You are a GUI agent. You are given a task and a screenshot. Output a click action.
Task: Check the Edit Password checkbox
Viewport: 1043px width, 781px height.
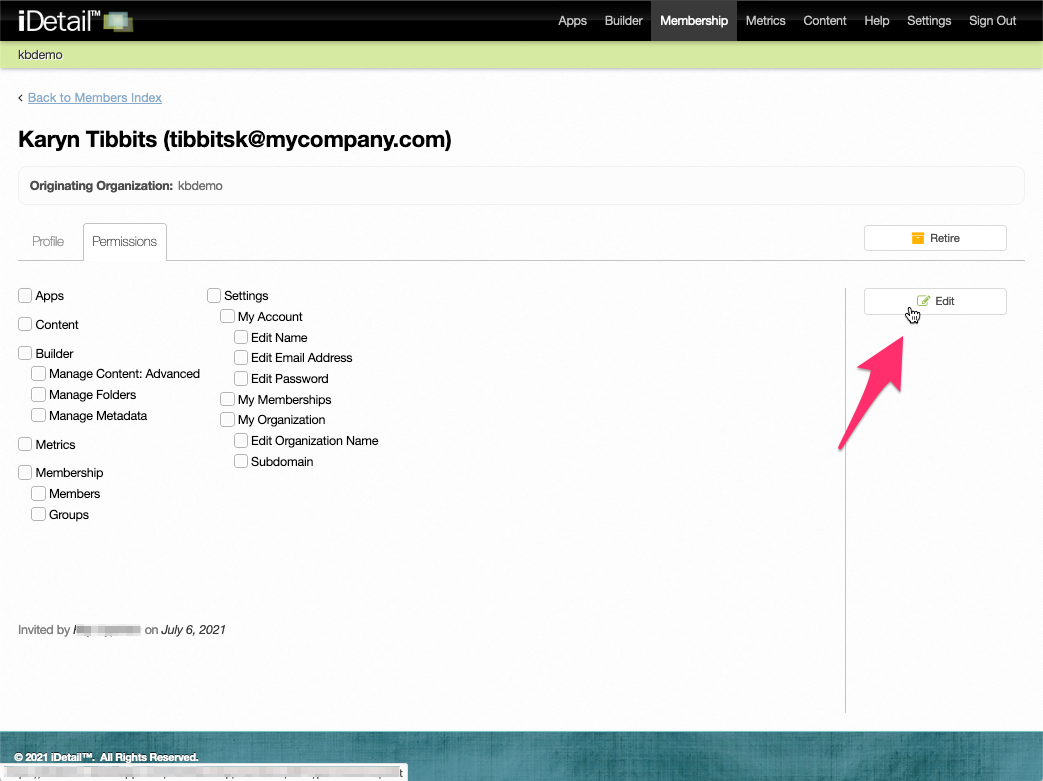241,379
